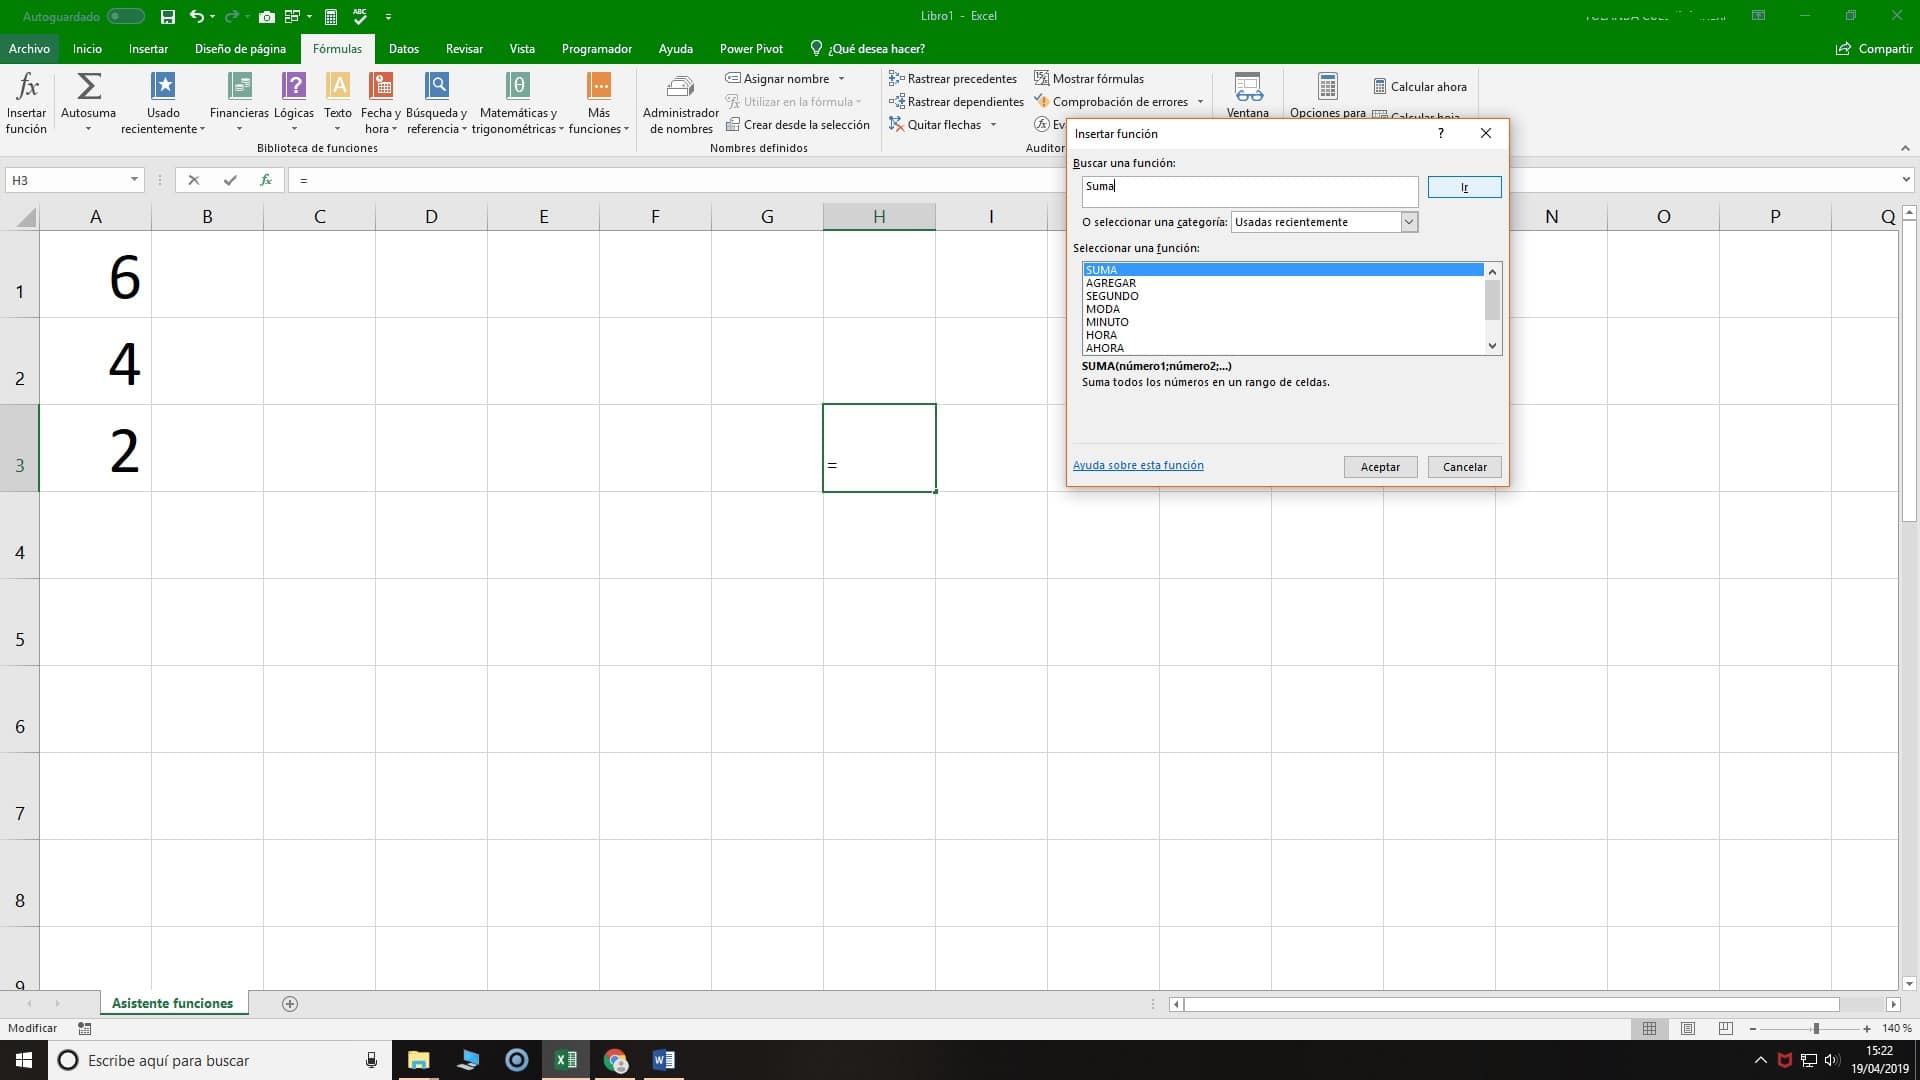Screen dimensions: 1920x1080
Task: Select MODA in the function list
Action: pos(1284,309)
